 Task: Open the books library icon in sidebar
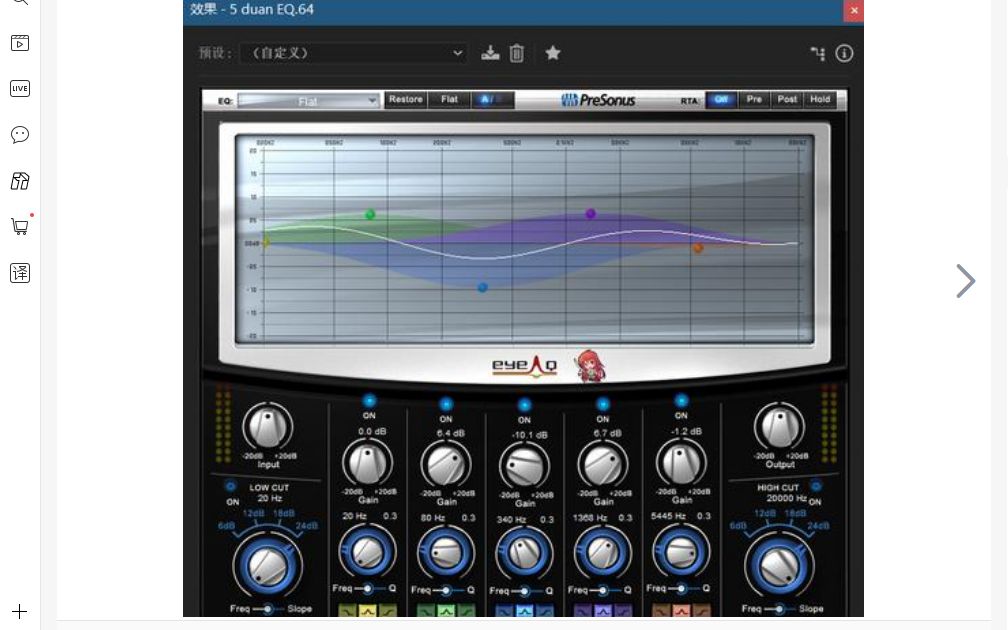click(x=20, y=181)
